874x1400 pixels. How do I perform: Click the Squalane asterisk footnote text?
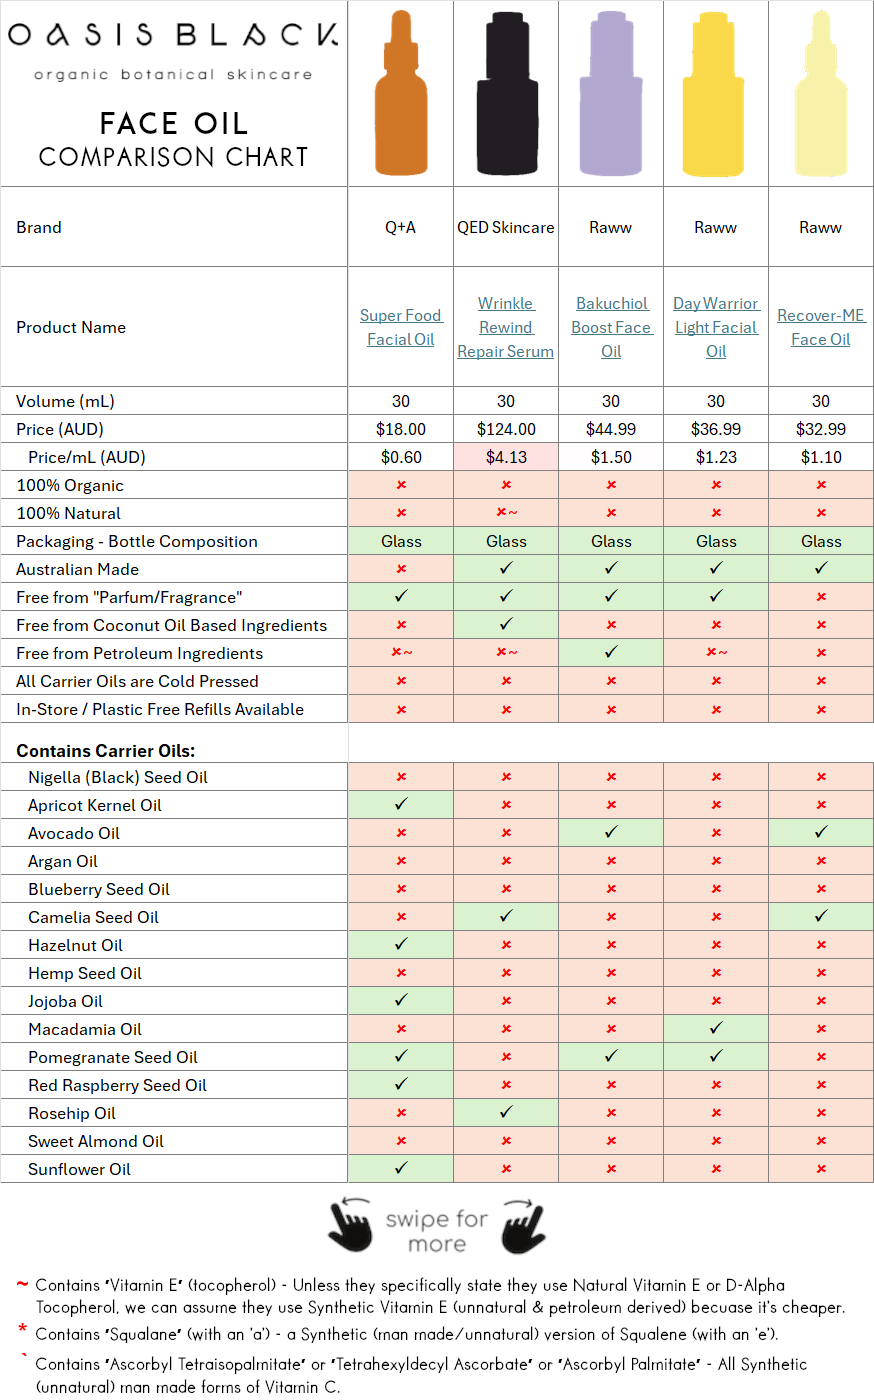click(x=406, y=1334)
